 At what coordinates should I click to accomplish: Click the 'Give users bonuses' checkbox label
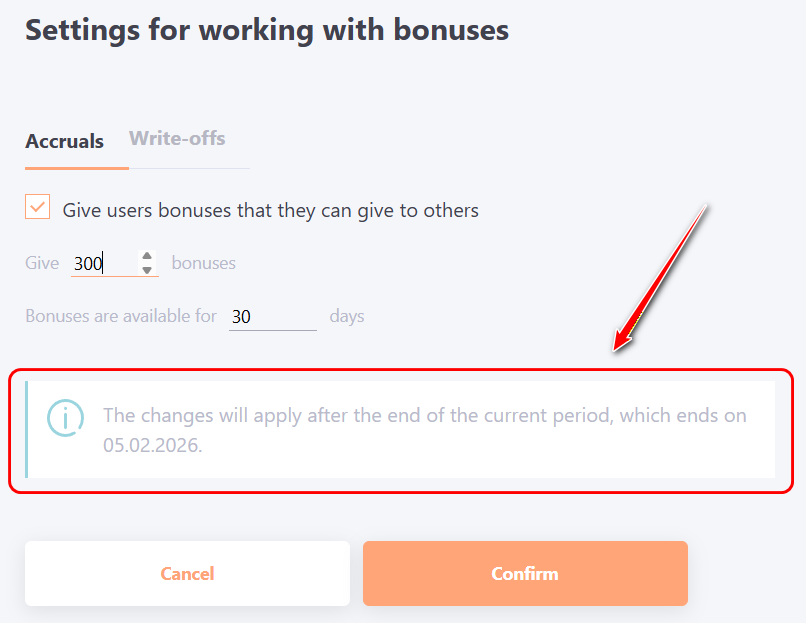[270, 210]
